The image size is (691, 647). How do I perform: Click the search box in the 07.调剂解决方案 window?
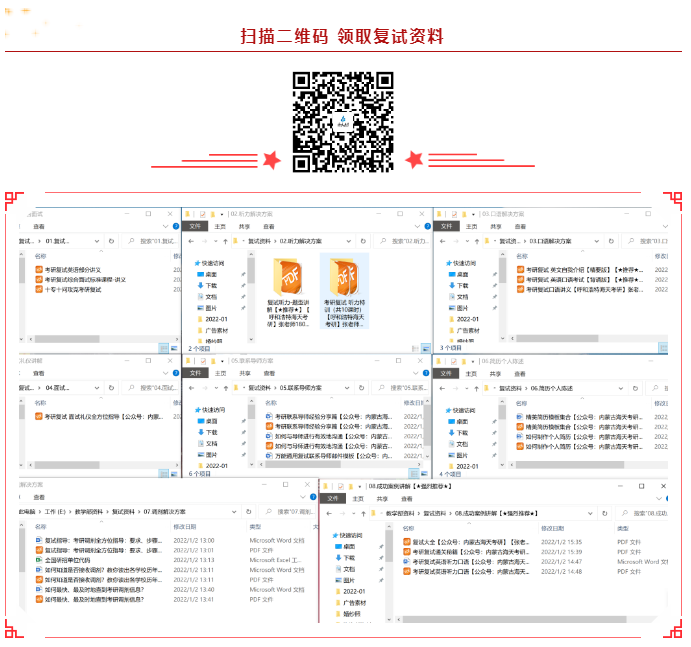tap(288, 512)
